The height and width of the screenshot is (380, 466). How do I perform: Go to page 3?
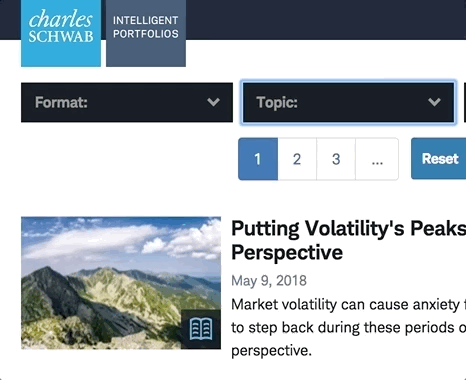(336, 159)
